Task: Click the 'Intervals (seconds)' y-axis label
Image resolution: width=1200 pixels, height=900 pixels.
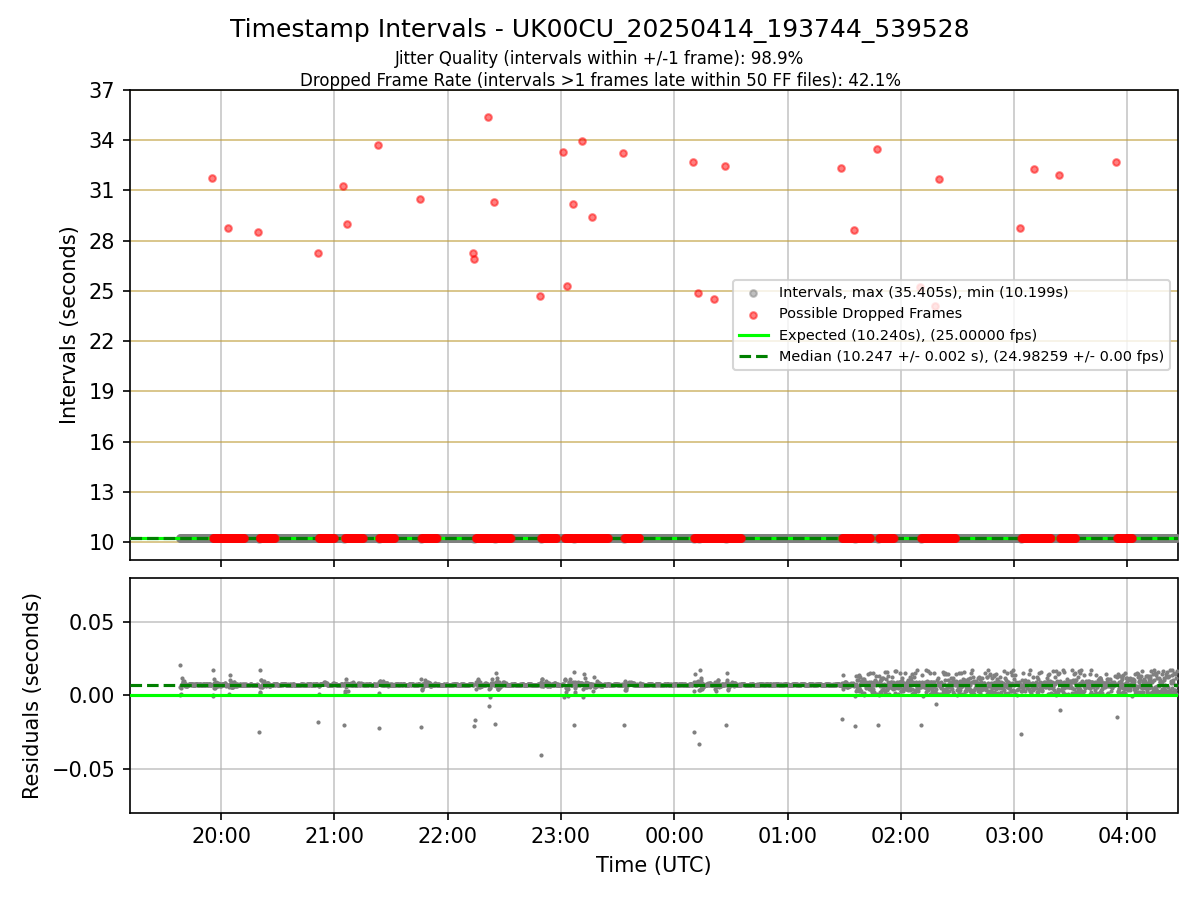Action: pos(69,325)
